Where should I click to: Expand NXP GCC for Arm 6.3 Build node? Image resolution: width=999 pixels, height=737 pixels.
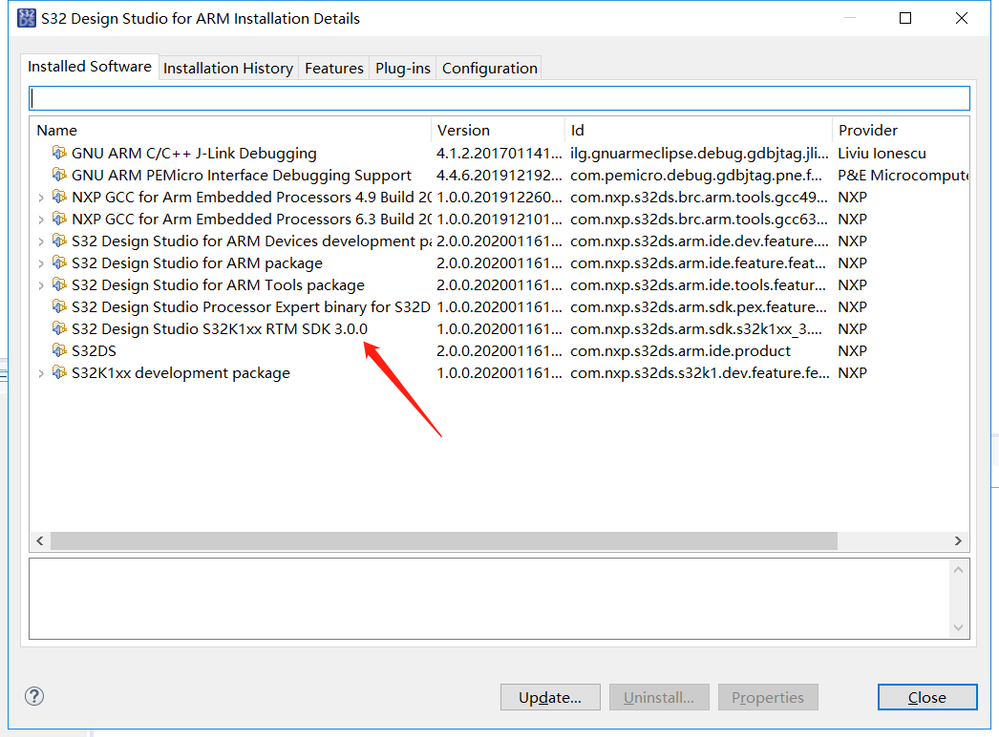pyautogui.click(x=41, y=219)
